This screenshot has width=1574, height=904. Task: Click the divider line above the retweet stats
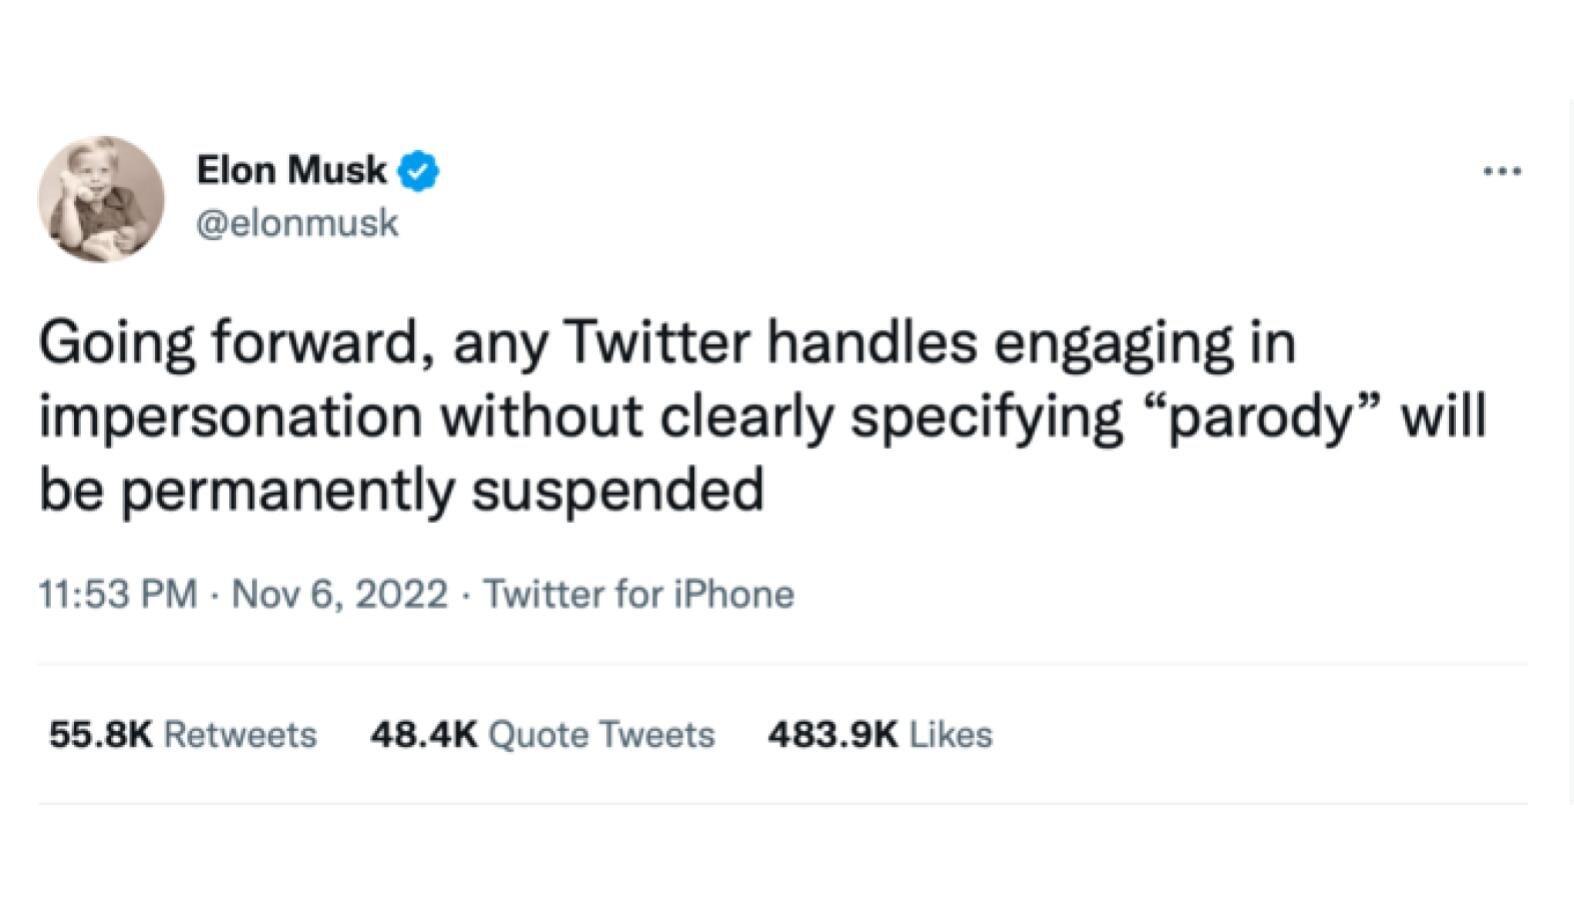click(x=783, y=664)
